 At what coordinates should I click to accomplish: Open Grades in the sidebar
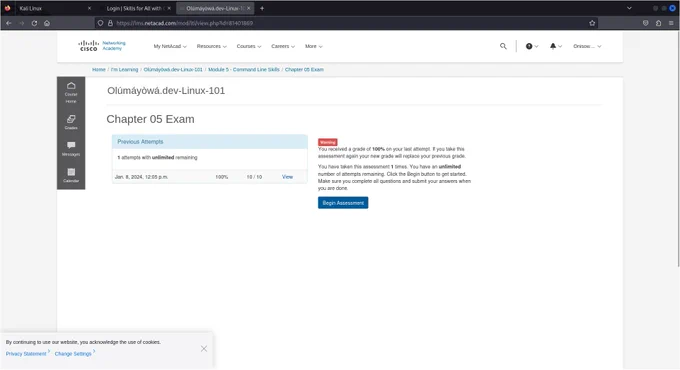pos(71,122)
